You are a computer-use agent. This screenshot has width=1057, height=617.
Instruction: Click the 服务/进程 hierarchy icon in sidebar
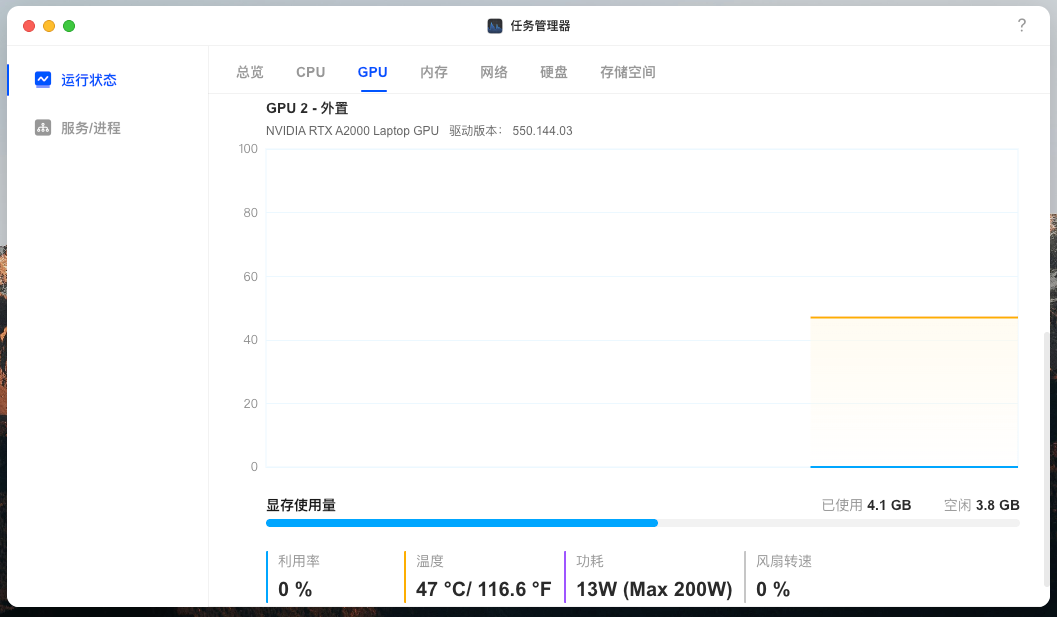click(43, 128)
